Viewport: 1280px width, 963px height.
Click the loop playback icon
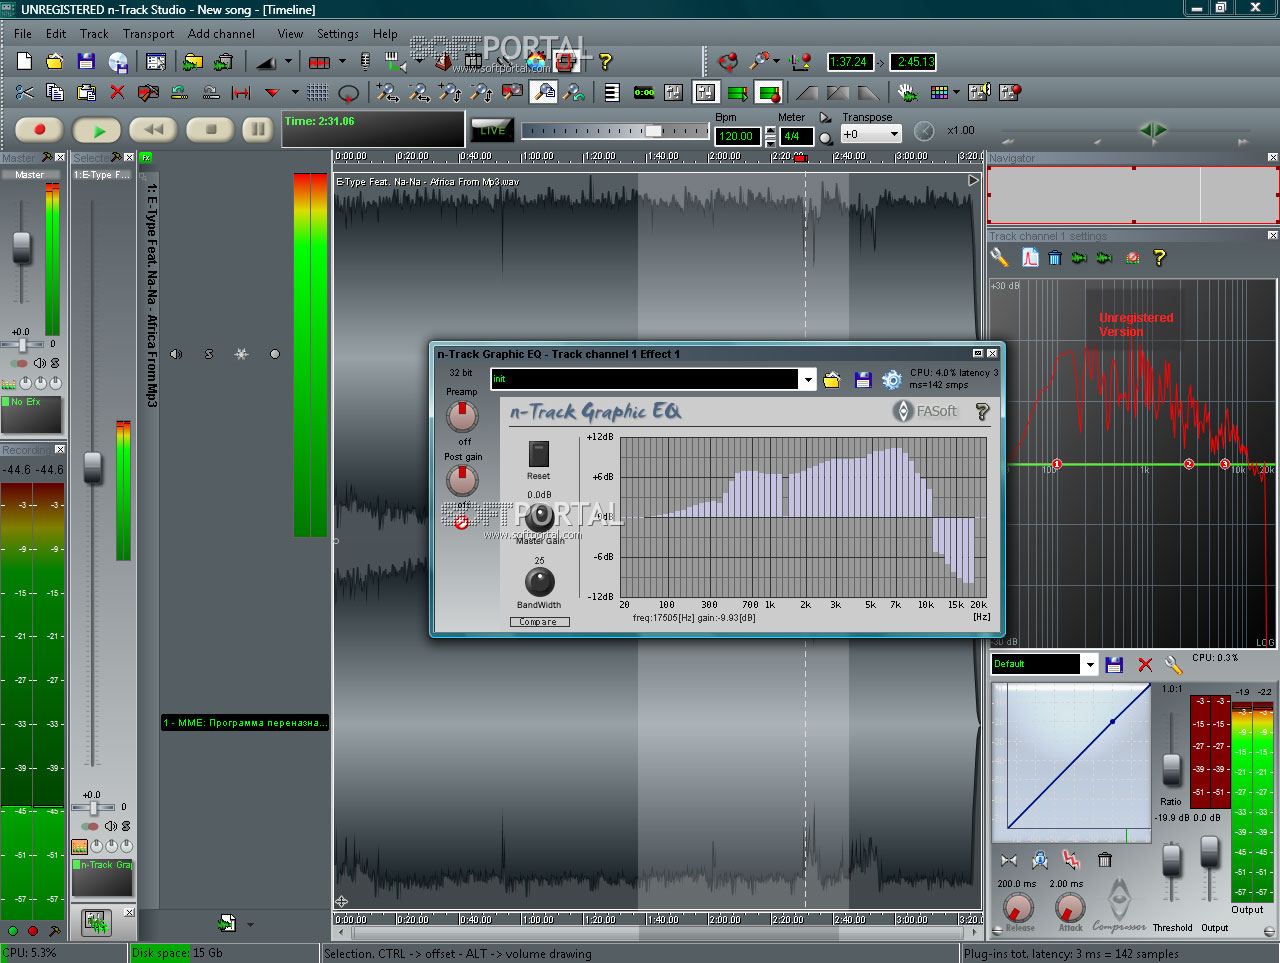[x=348, y=93]
